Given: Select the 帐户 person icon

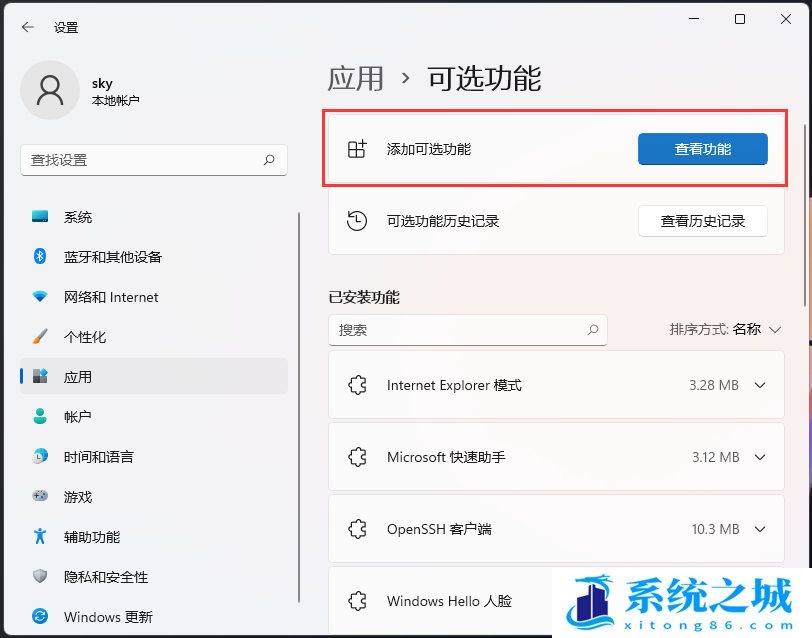Looking at the screenshot, I should (x=40, y=416).
